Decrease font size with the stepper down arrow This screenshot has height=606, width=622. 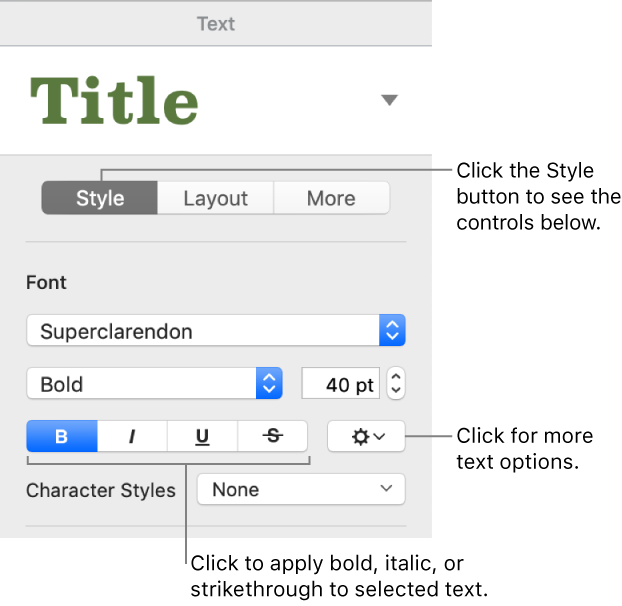tap(396, 391)
